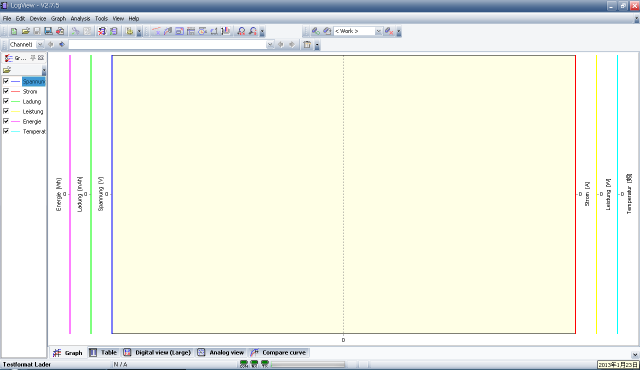Open the Help menu
This screenshot has height=370, width=640.
134,18
